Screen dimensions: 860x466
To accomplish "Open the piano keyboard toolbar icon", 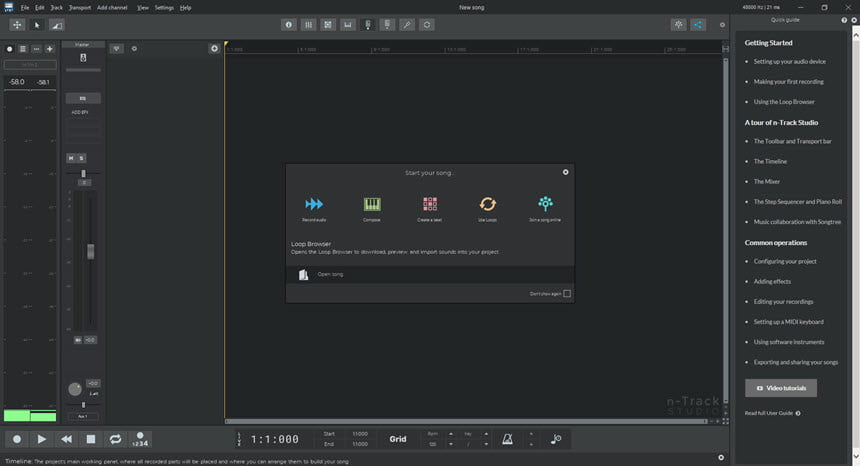I will (x=348, y=25).
